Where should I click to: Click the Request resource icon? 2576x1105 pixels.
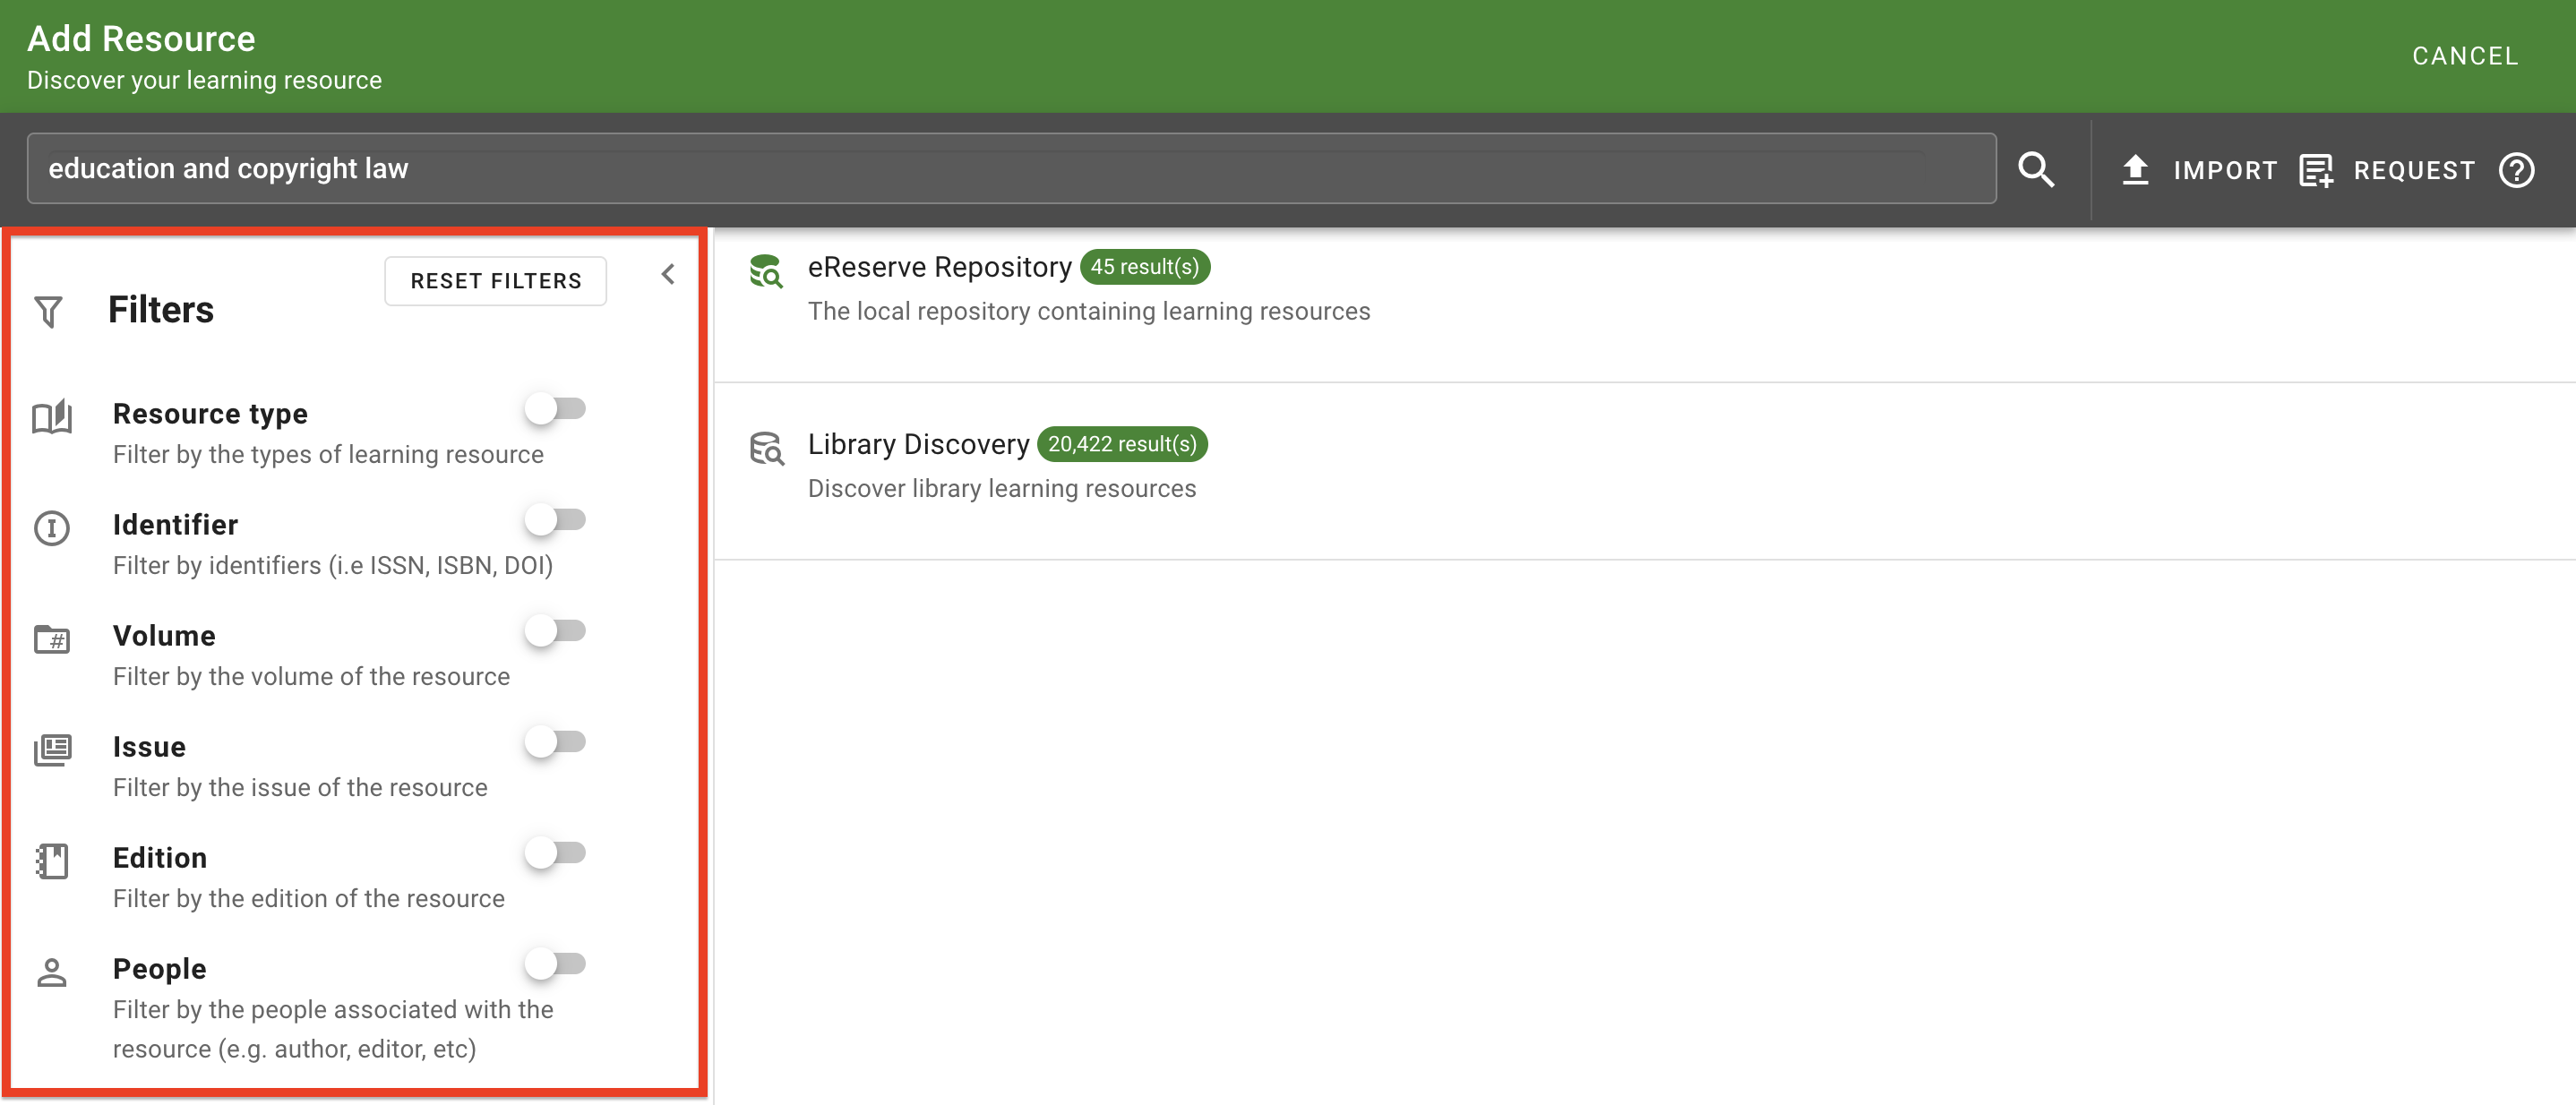2317,170
